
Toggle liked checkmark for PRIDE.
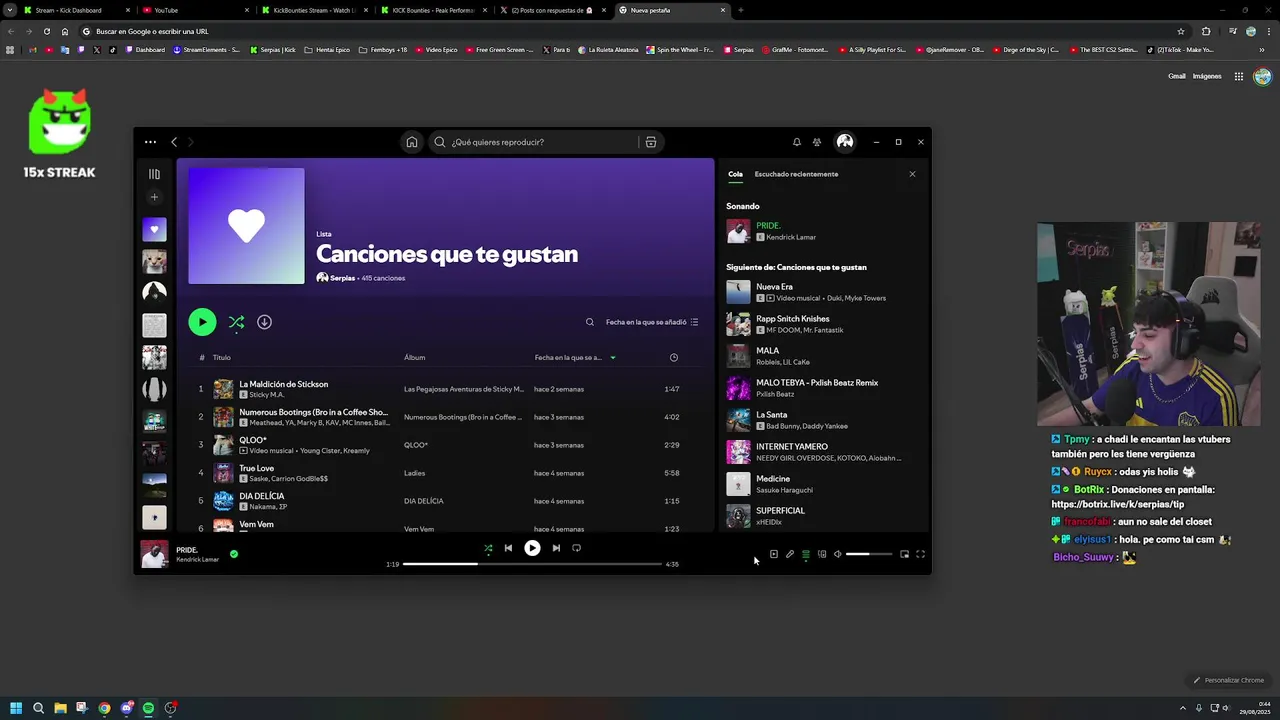click(234, 553)
